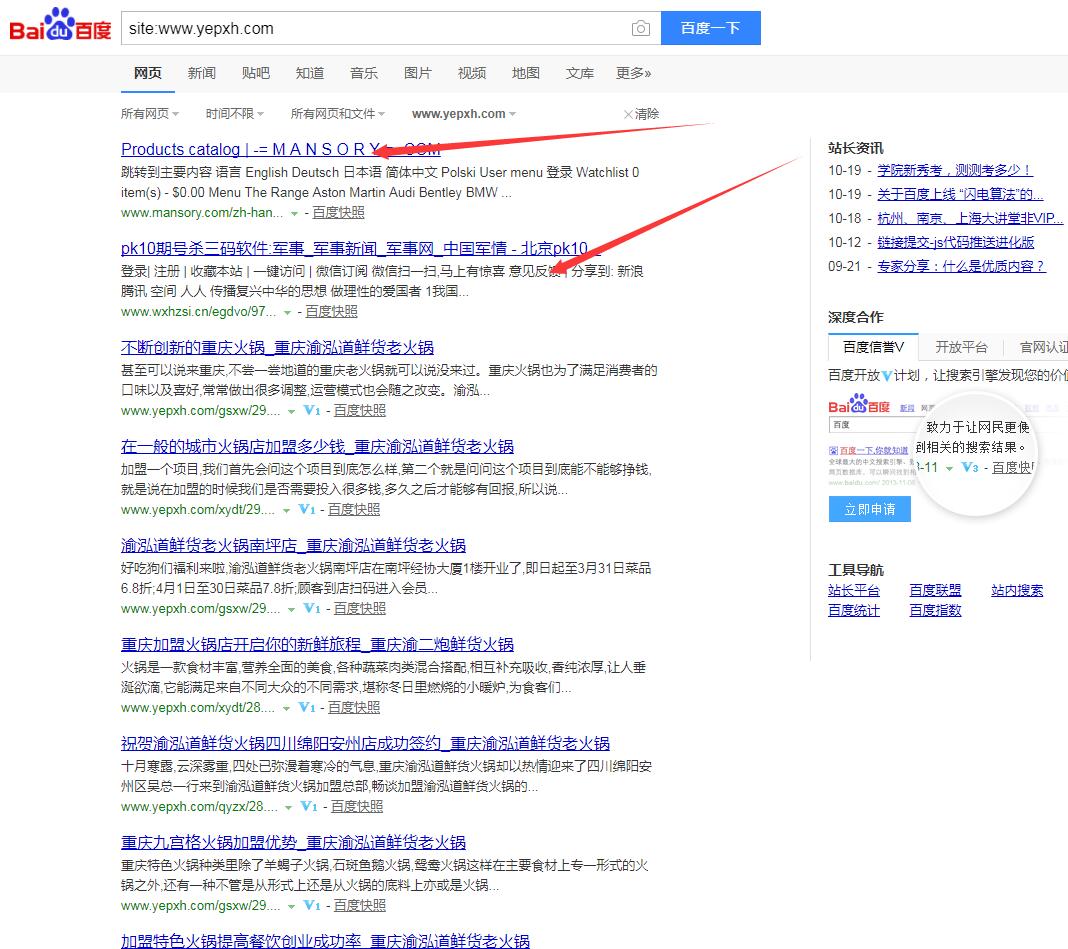Expand arrow beside www.mansory.com URL

294,213
